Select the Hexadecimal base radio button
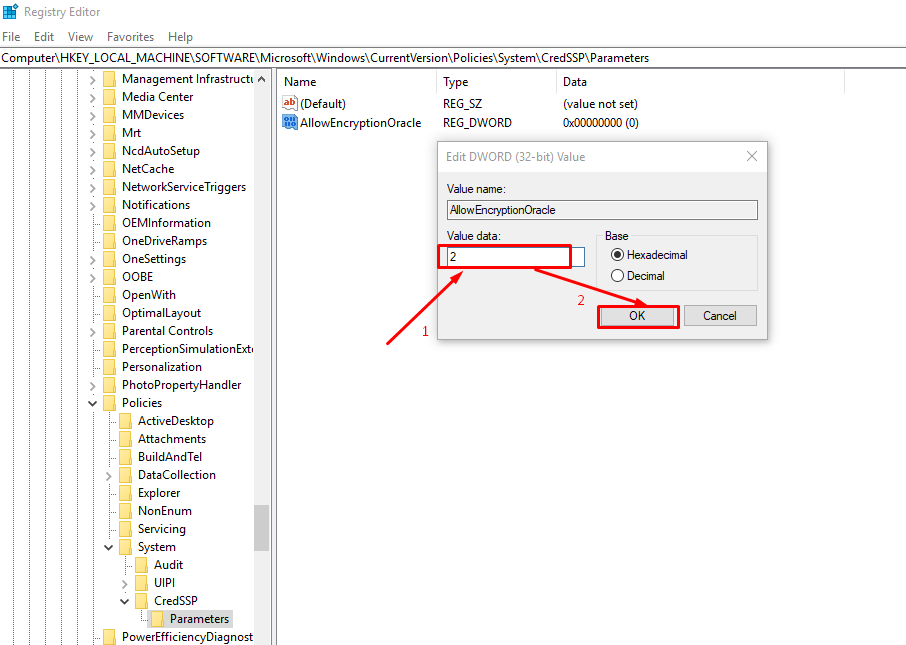906x645 pixels. click(x=617, y=255)
